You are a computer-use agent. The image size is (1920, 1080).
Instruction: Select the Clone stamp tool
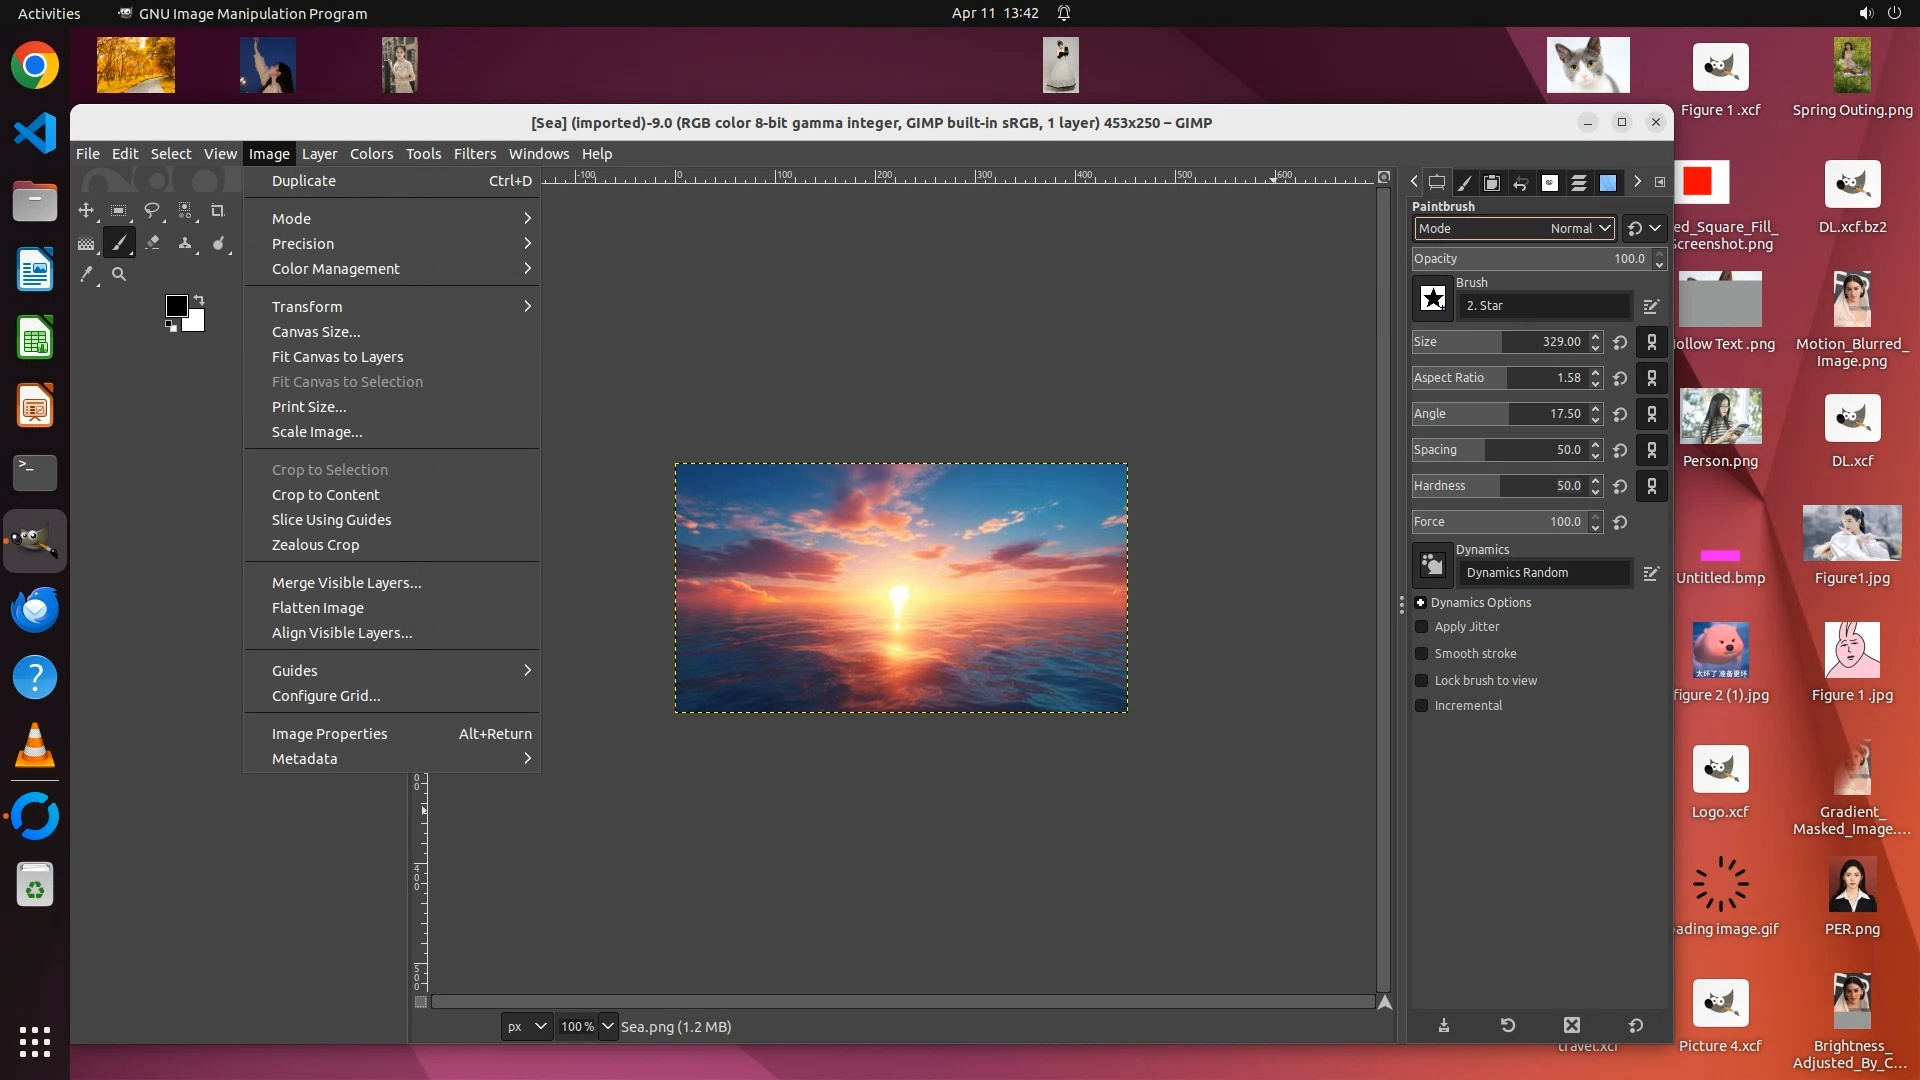(185, 243)
